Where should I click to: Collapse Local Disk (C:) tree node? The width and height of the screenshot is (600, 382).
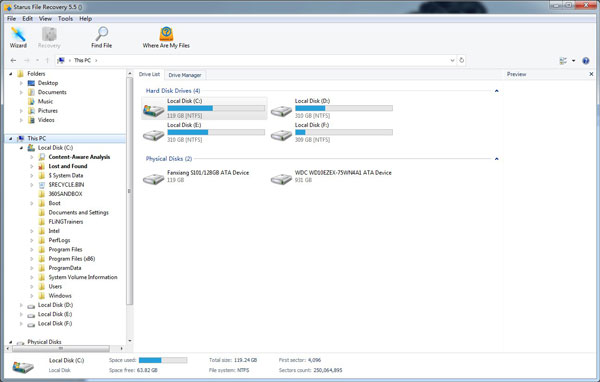21,148
